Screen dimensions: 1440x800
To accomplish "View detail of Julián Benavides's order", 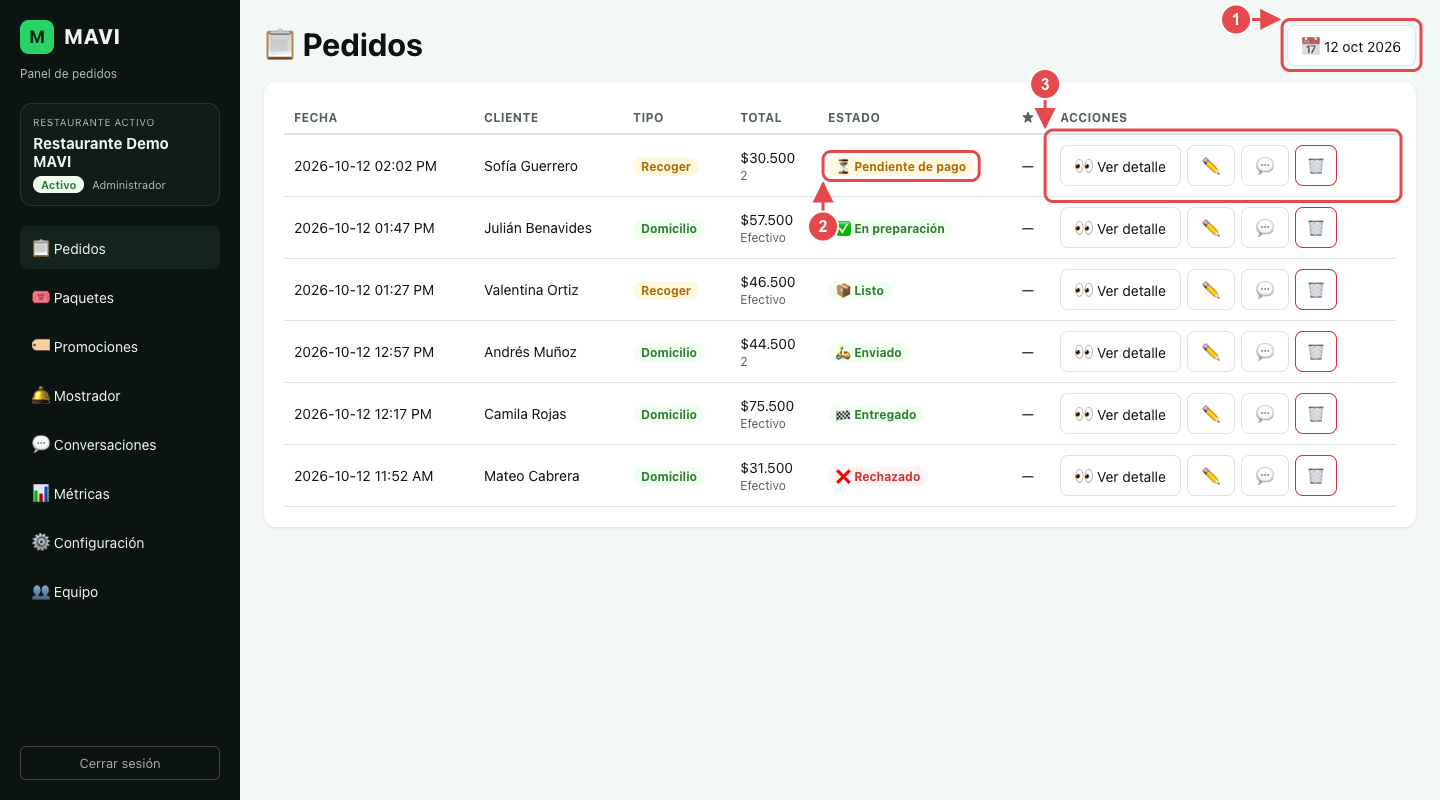I will (x=1120, y=228).
